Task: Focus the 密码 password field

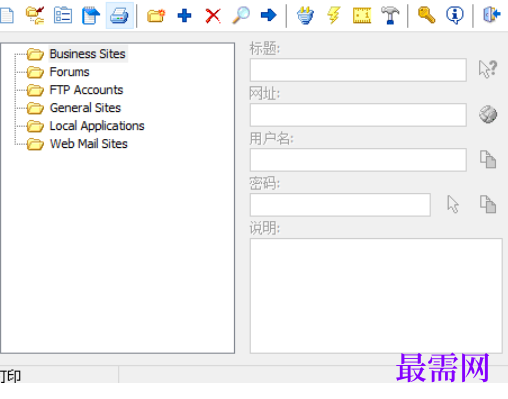Action: tap(340, 205)
